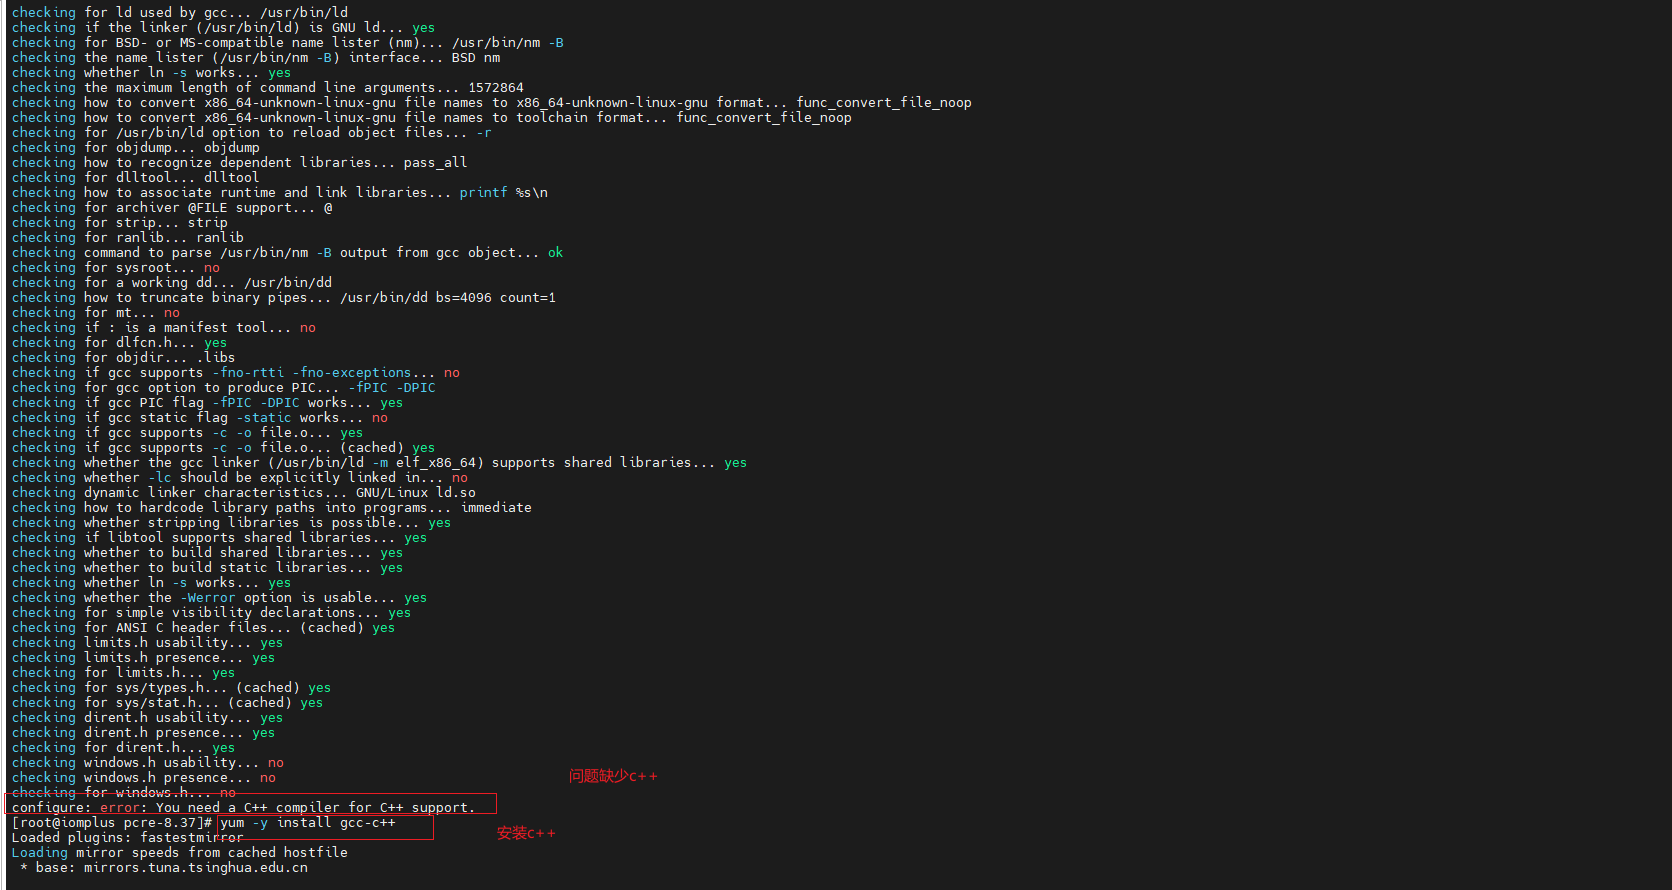Click the word "immediate" in output
Viewport: 1672px width, 890px height.
coord(496,508)
